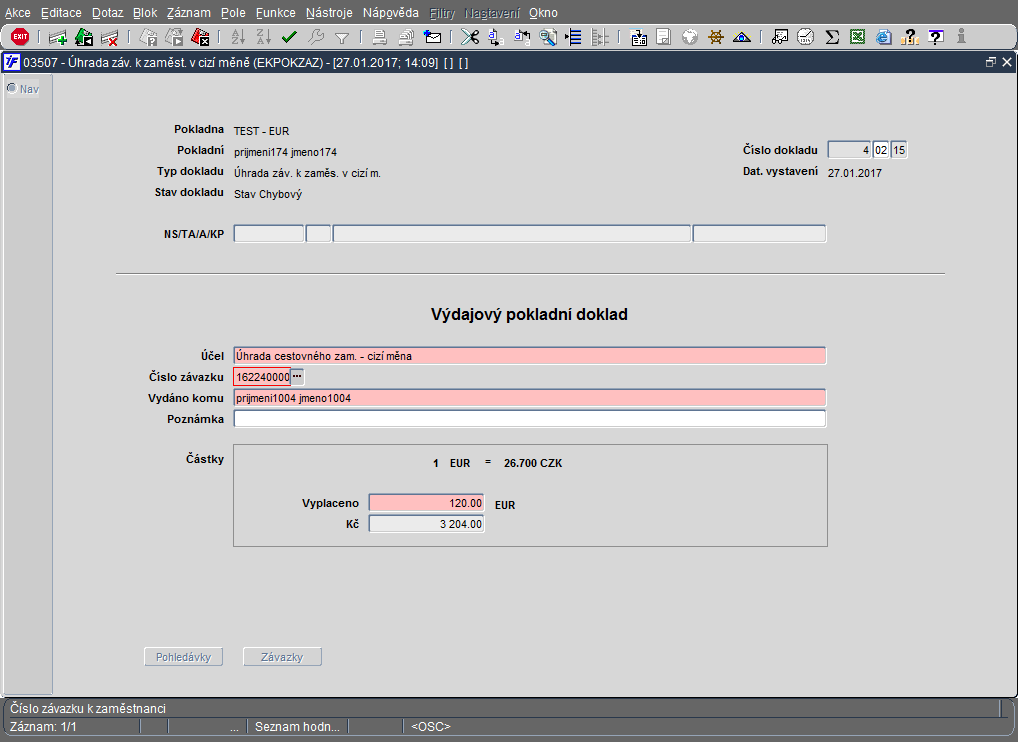Click the first NS/TA/A/KP field
1018x742 pixels.
click(x=268, y=234)
